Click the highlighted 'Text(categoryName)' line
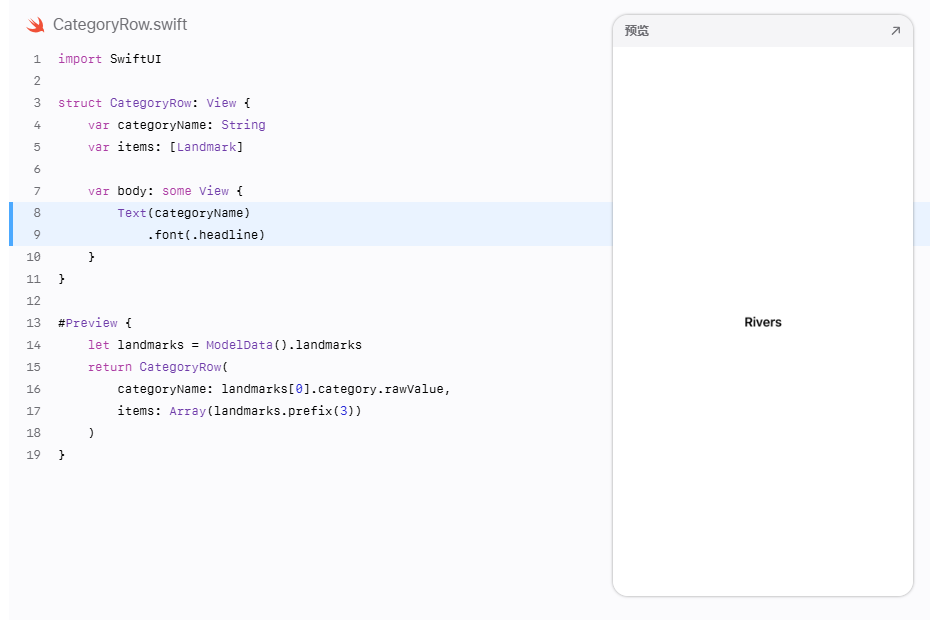939x620 pixels. 184,213
